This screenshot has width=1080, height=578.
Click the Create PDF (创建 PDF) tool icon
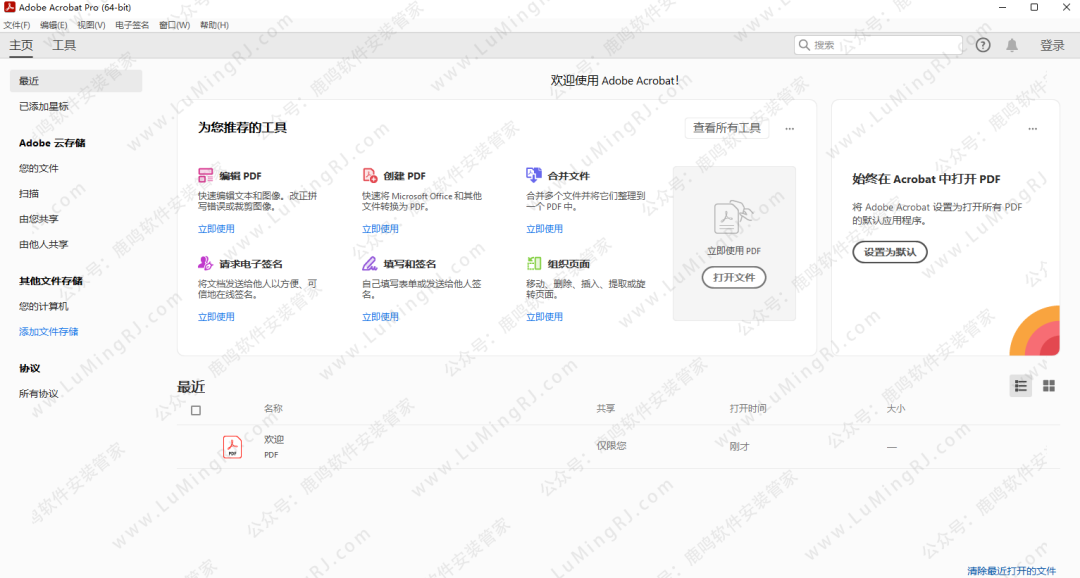tap(369, 175)
